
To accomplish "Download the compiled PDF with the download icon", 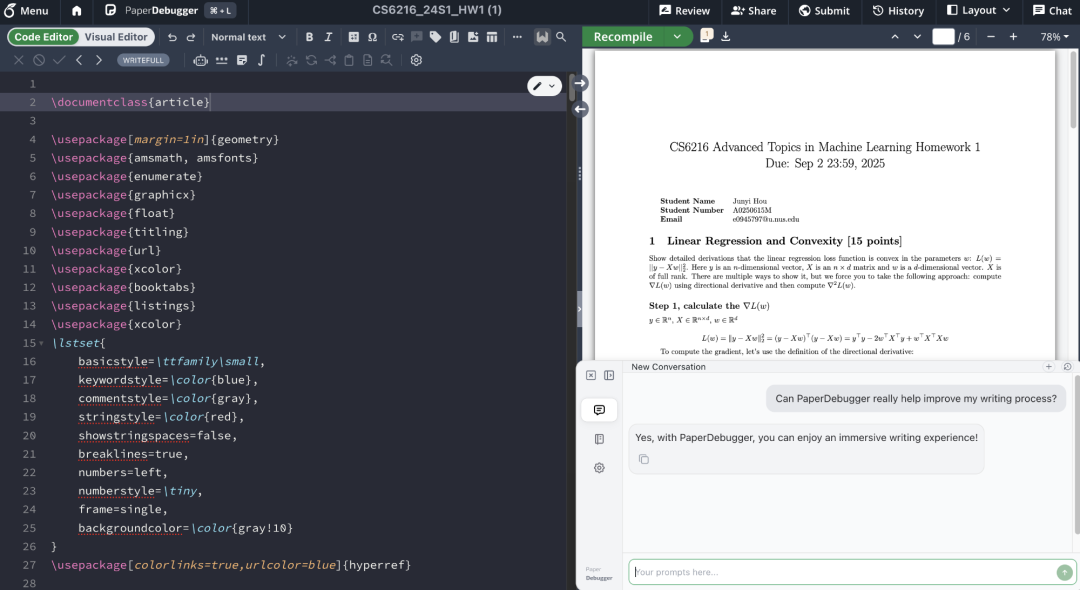I will [725, 36].
